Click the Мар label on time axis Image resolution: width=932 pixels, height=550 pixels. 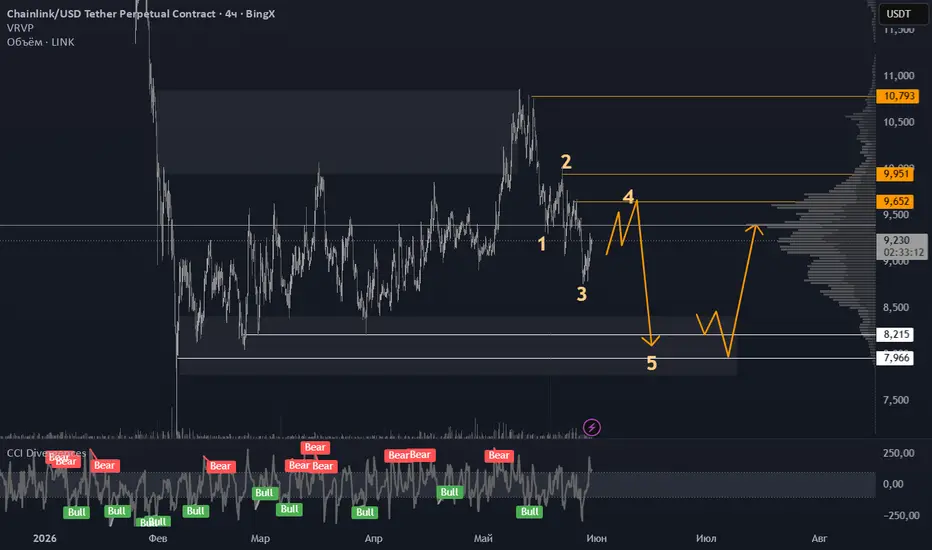pos(260,538)
